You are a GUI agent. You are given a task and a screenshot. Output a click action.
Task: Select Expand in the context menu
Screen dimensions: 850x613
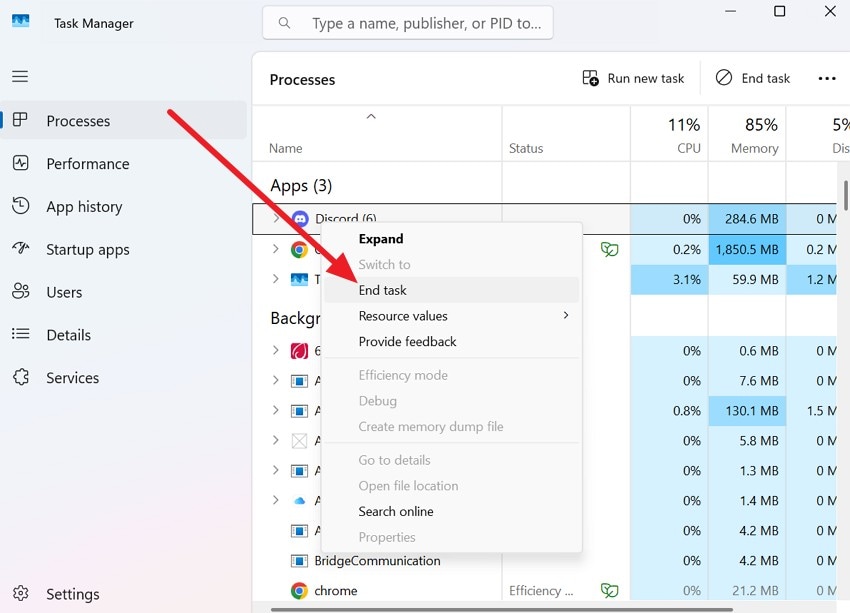381,239
